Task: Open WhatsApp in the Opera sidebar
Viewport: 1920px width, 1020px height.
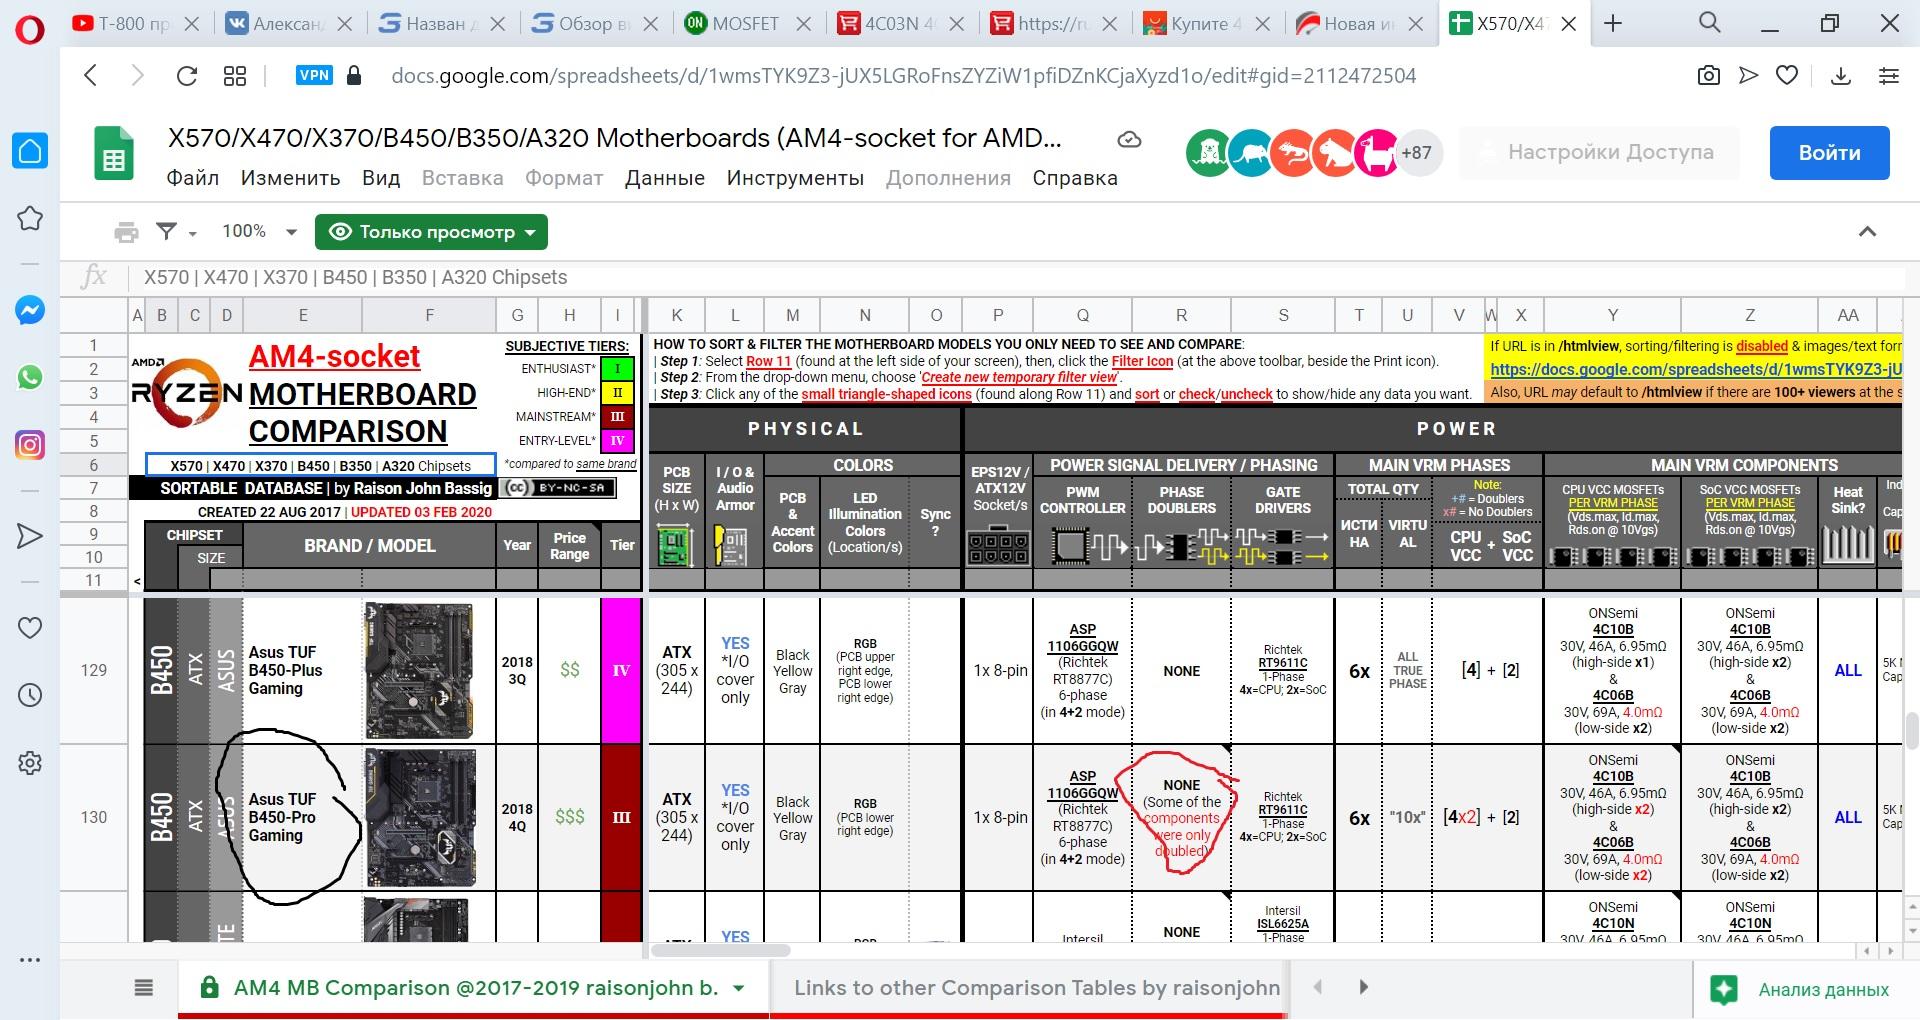Action: pos(30,377)
